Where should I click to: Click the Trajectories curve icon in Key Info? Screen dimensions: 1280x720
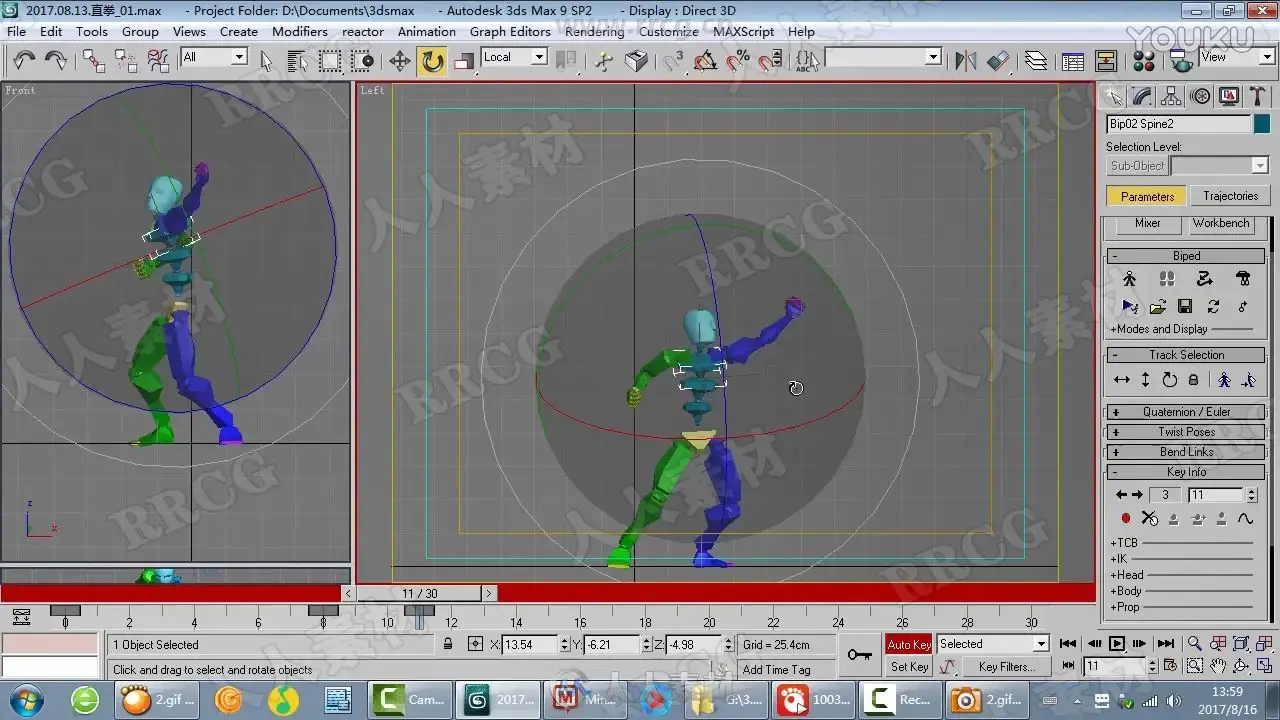[x=1245, y=518]
